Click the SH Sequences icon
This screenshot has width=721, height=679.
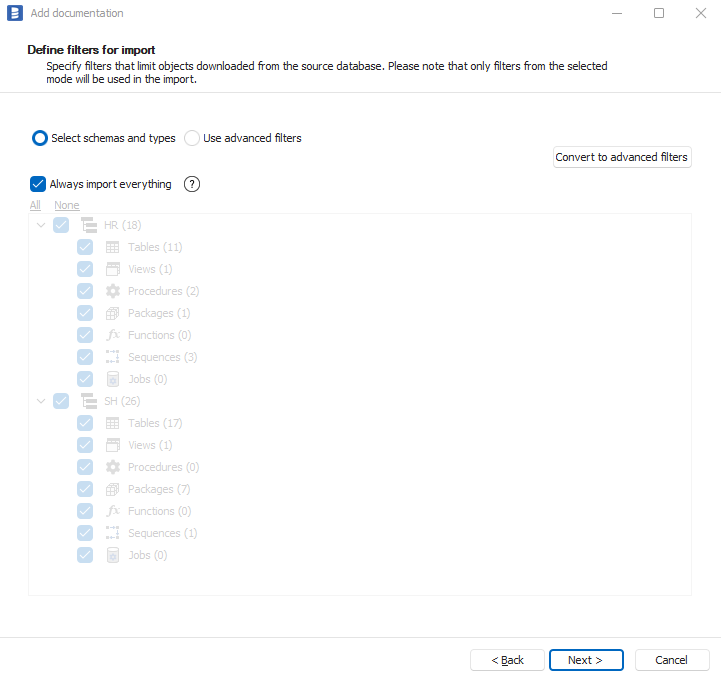click(x=113, y=533)
